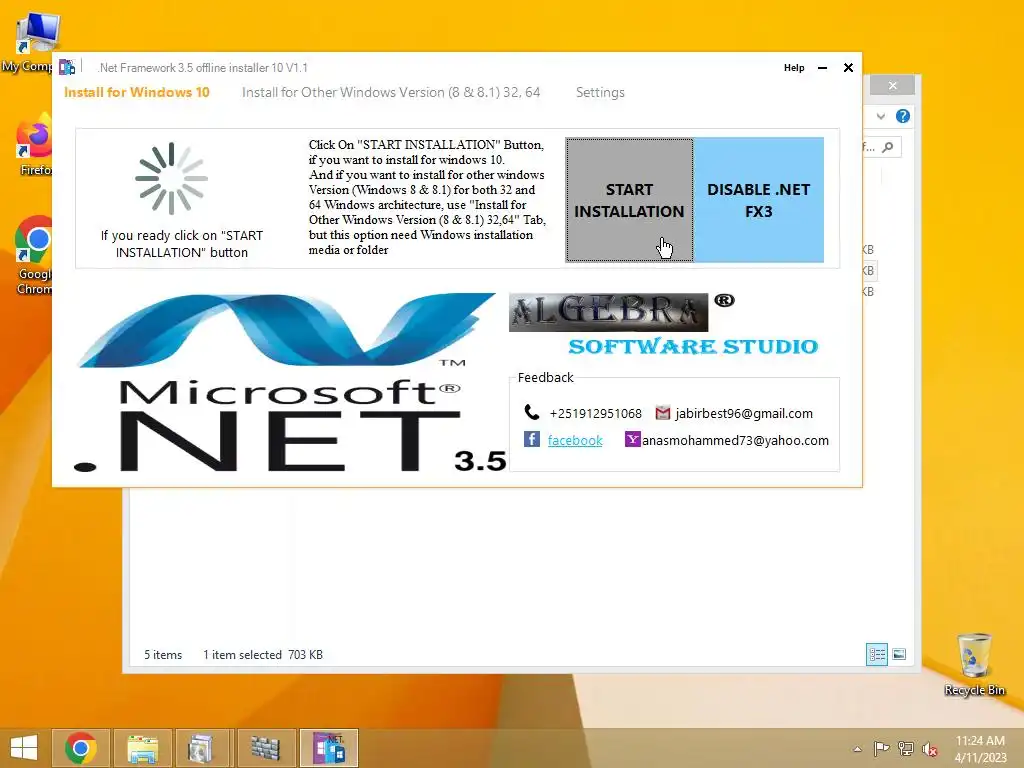Switch Explorer to details view

(x=876, y=654)
